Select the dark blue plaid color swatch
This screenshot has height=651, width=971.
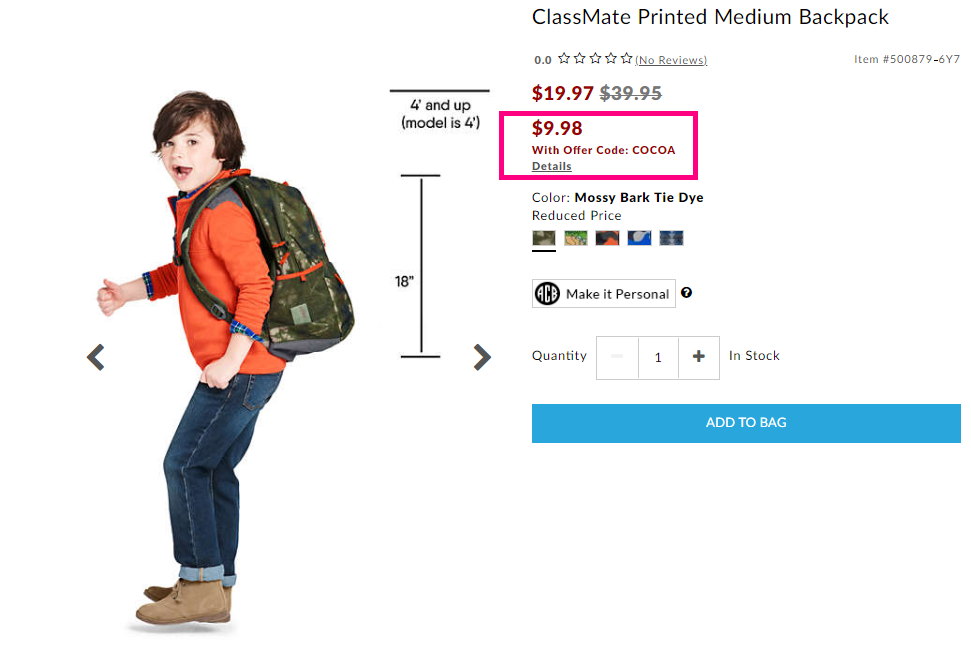tap(671, 238)
